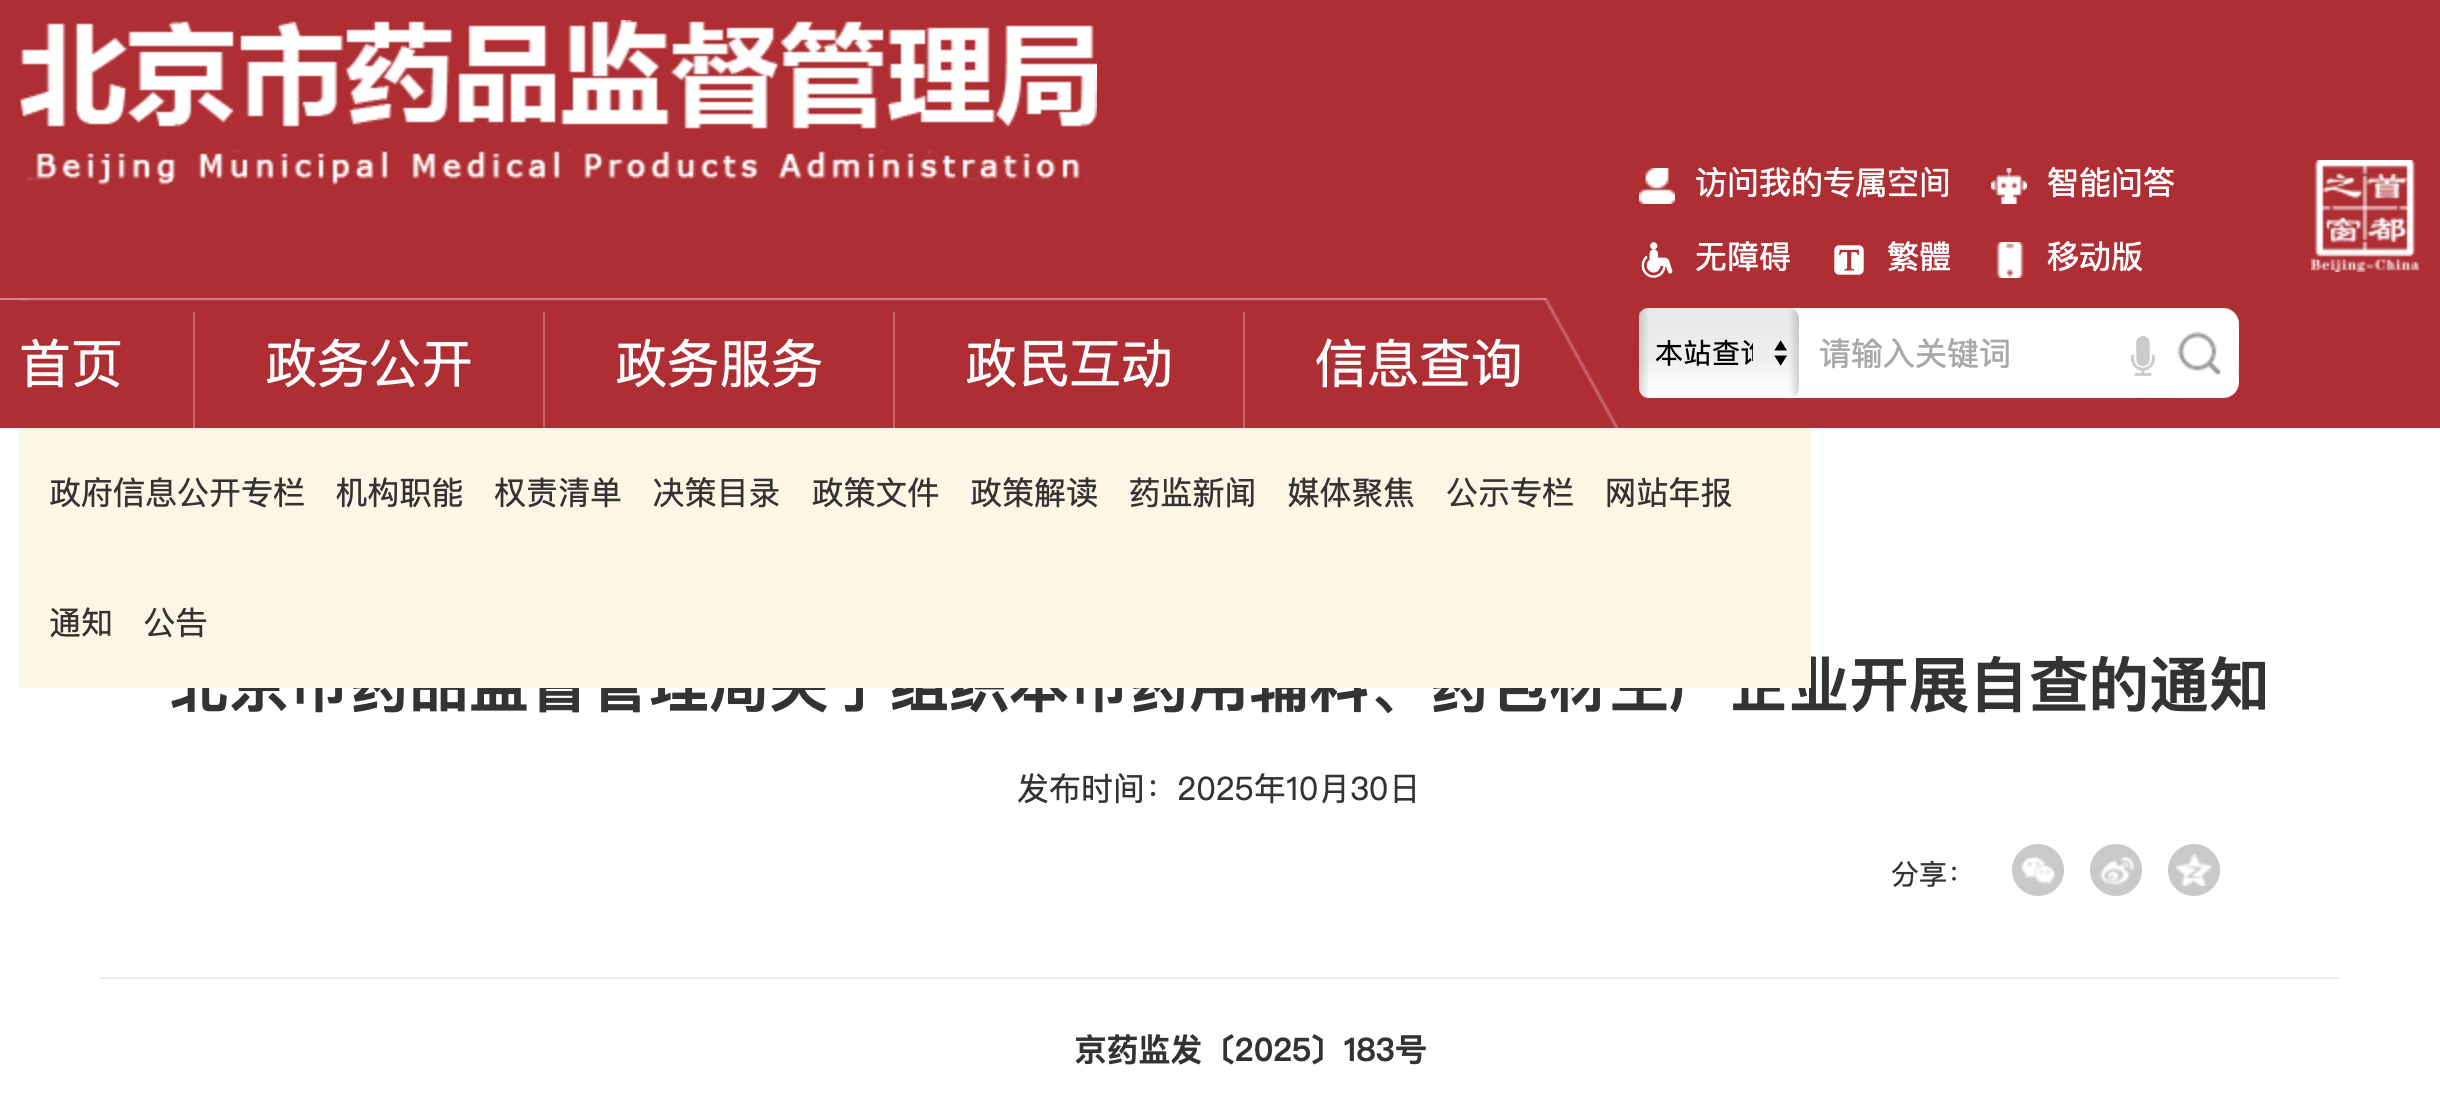Open the robot 智能问答 assistant icon
The image size is (2440, 1102).
pos(2008,185)
